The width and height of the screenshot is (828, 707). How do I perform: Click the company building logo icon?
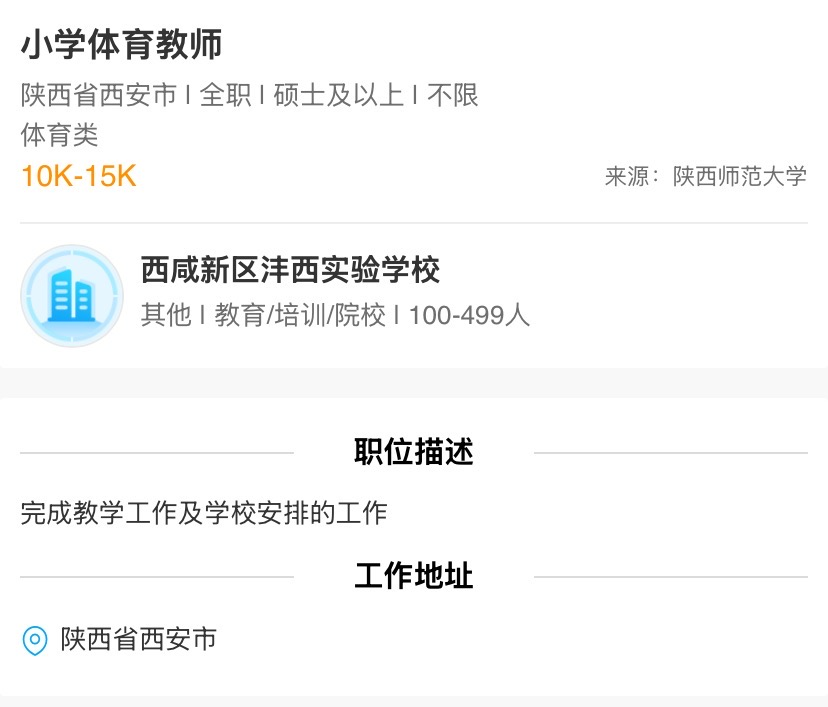(x=72, y=296)
